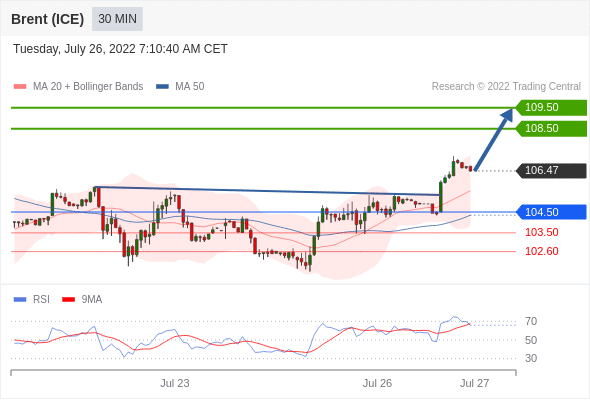Toggle the MA 20 + Bollinger Bands legend

pyautogui.click(x=78, y=87)
